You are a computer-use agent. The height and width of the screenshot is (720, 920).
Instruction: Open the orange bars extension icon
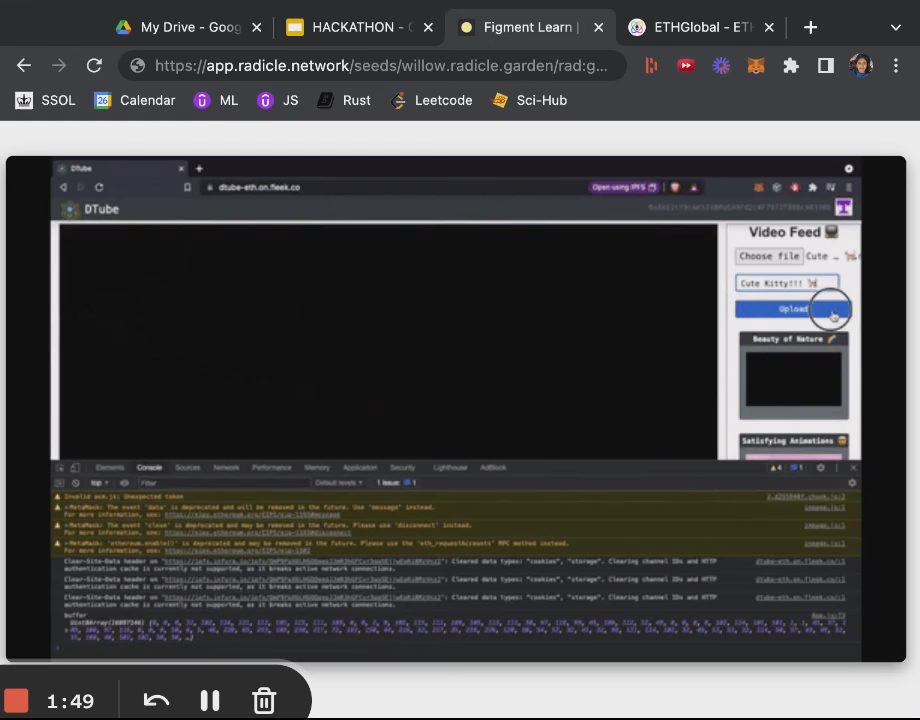coord(651,66)
